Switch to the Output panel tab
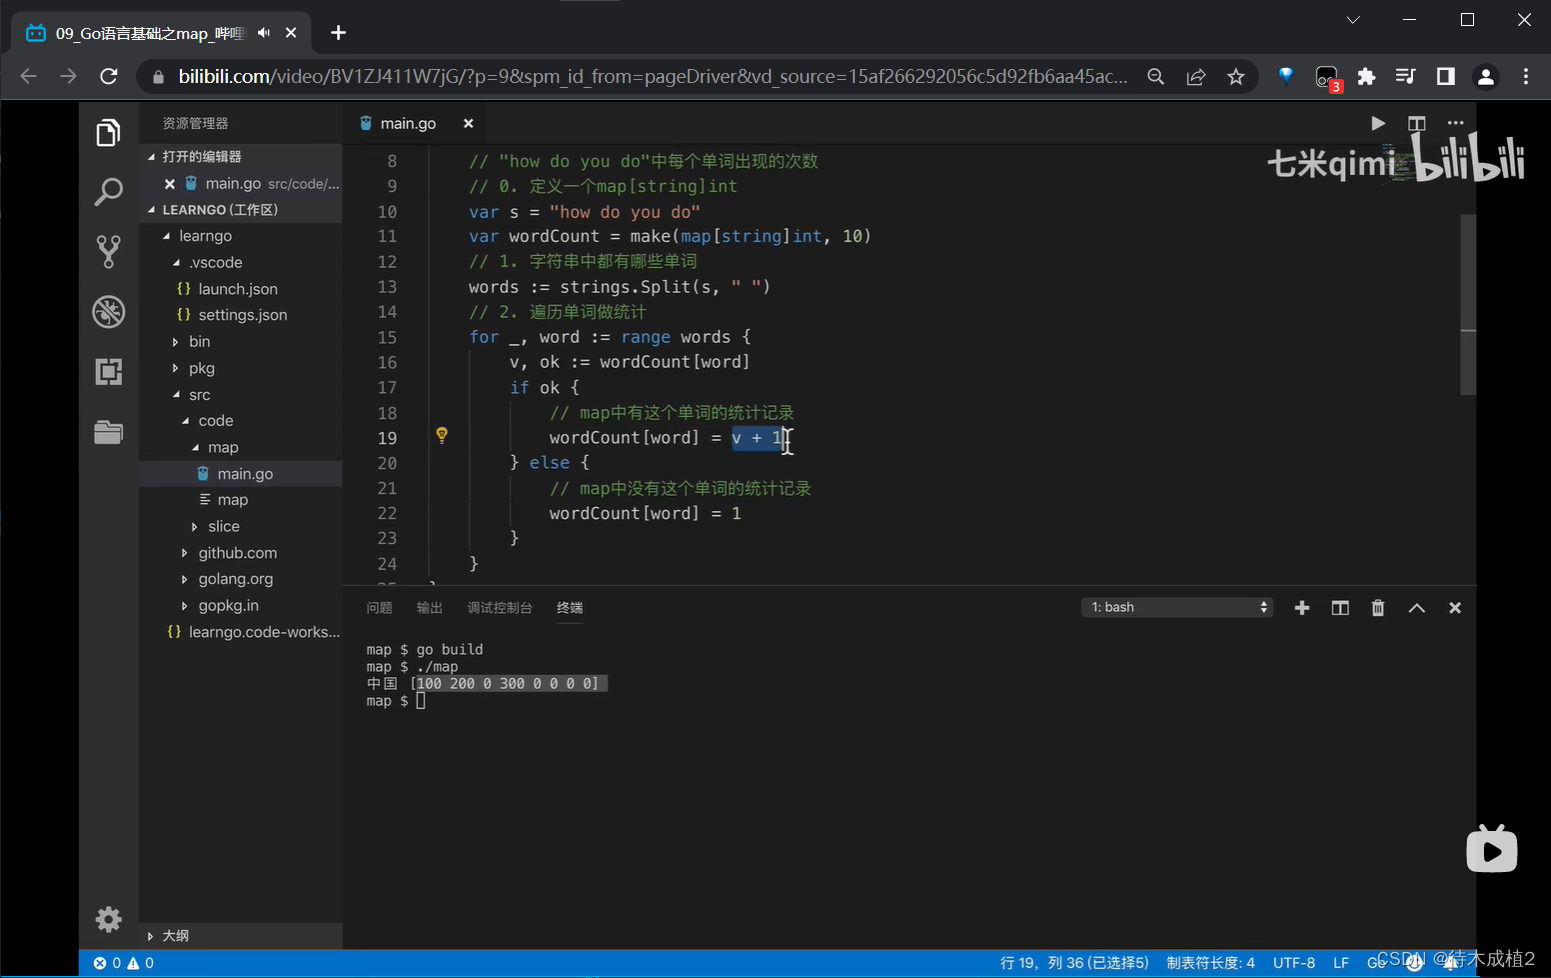The width and height of the screenshot is (1551, 978). [429, 608]
